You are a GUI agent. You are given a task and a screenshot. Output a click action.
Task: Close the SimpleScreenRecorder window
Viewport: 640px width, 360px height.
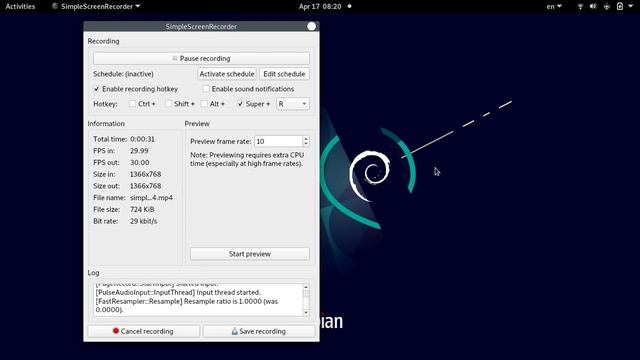click(311, 27)
